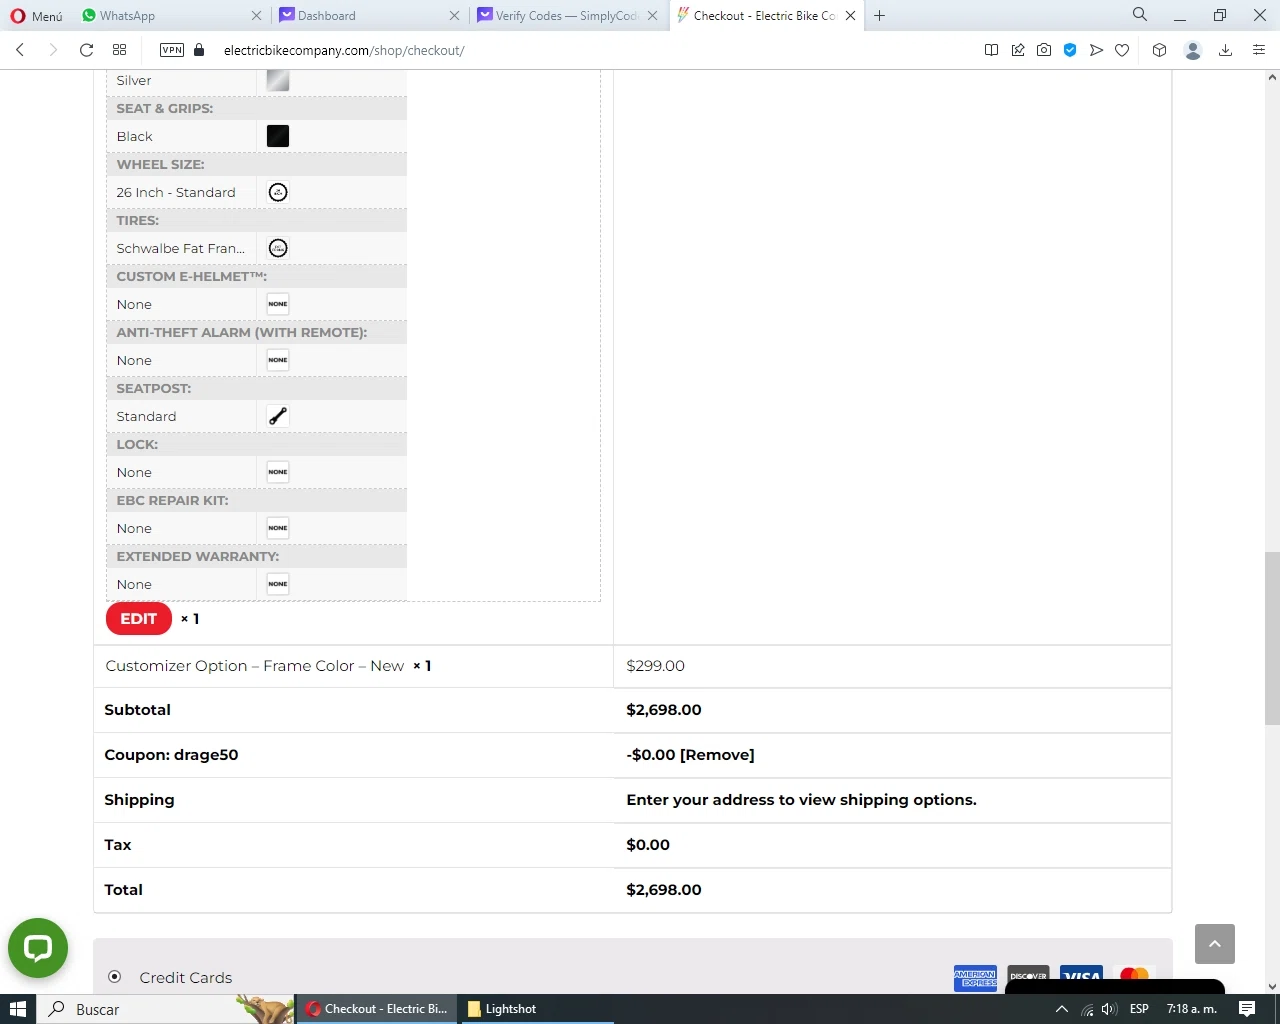Reload the checkout page
The width and height of the screenshot is (1280, 1024).
tap(87, 50)
